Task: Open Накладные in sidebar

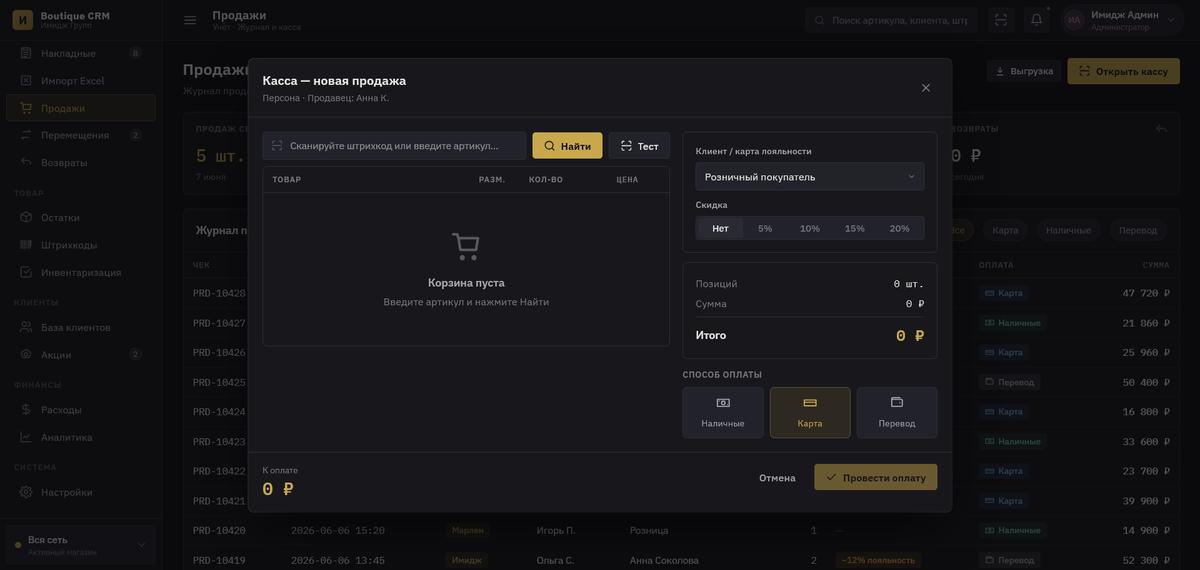Action: [81, 53]
